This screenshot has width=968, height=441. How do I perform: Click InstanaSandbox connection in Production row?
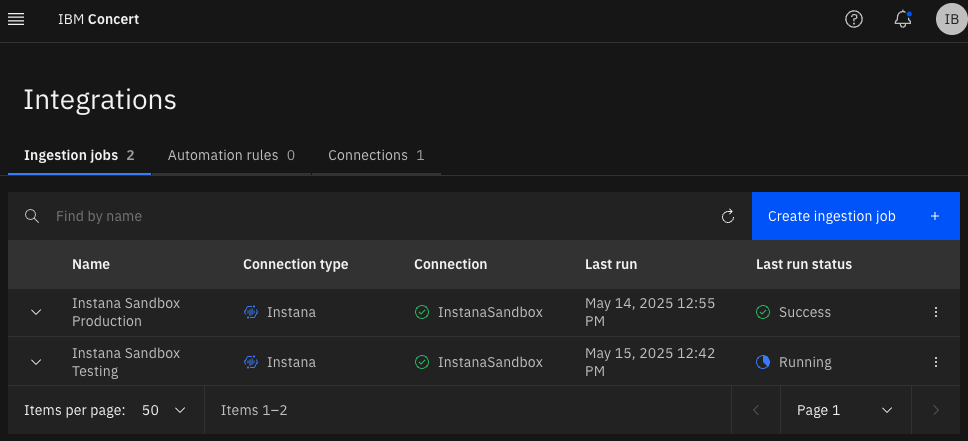[490, 313]
